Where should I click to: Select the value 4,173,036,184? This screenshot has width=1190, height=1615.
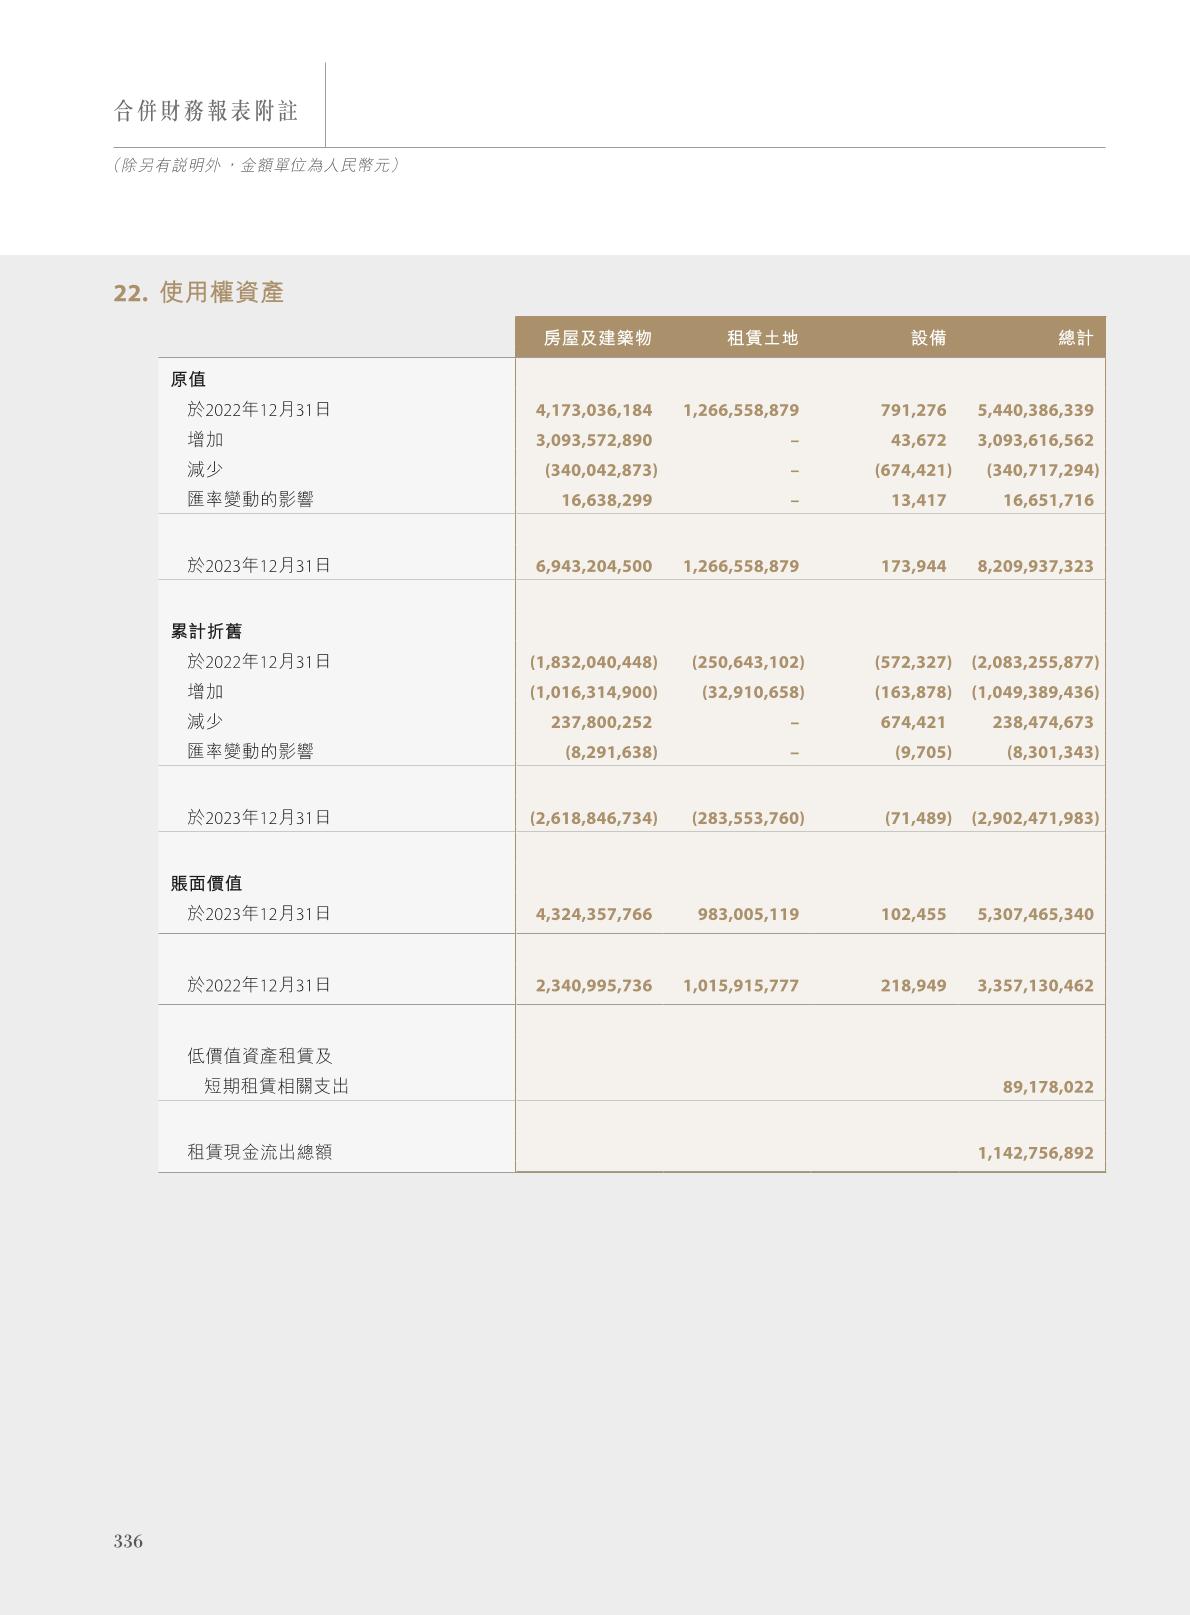(x=593, y=410)
